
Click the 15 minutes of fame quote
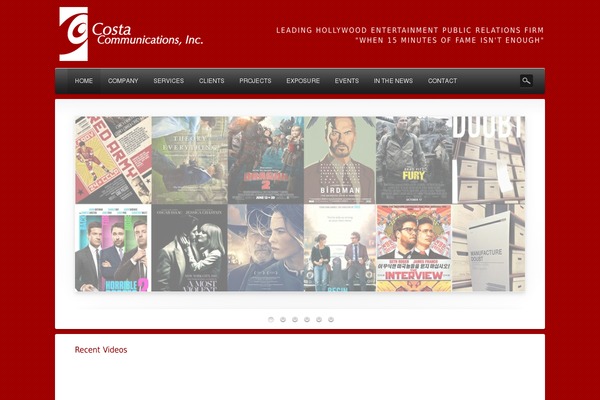click(450, 40)
